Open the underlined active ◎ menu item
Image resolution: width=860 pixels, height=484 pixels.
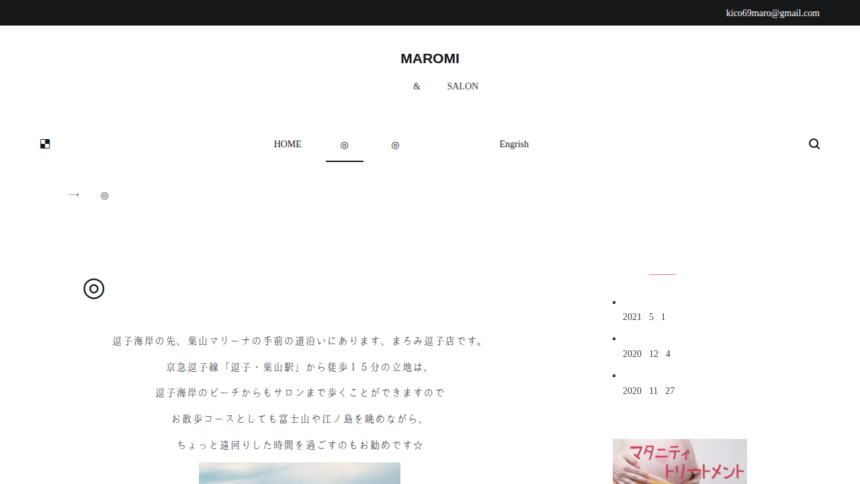pos(344,145)
